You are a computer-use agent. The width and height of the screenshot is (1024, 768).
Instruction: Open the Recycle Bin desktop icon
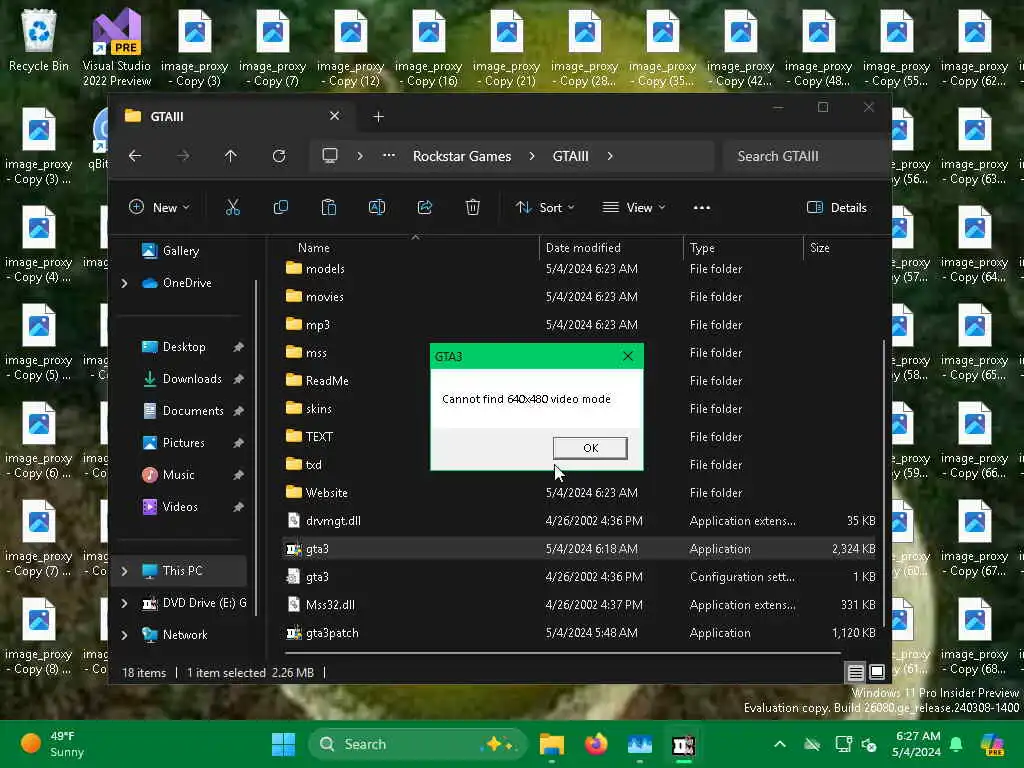click(x=39, y=41)
